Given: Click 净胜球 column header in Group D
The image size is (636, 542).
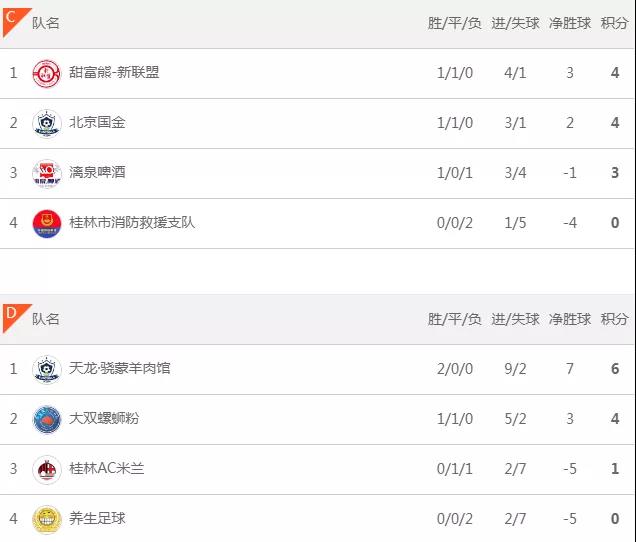Looking at the screenshot, I should [569, 319].
